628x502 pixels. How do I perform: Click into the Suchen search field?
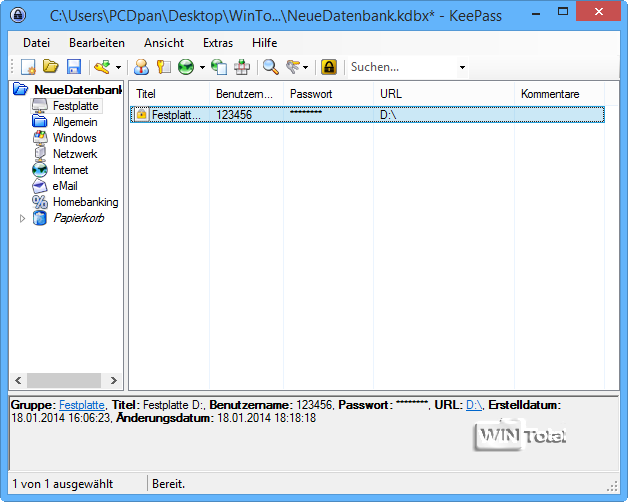pos(402,67)
